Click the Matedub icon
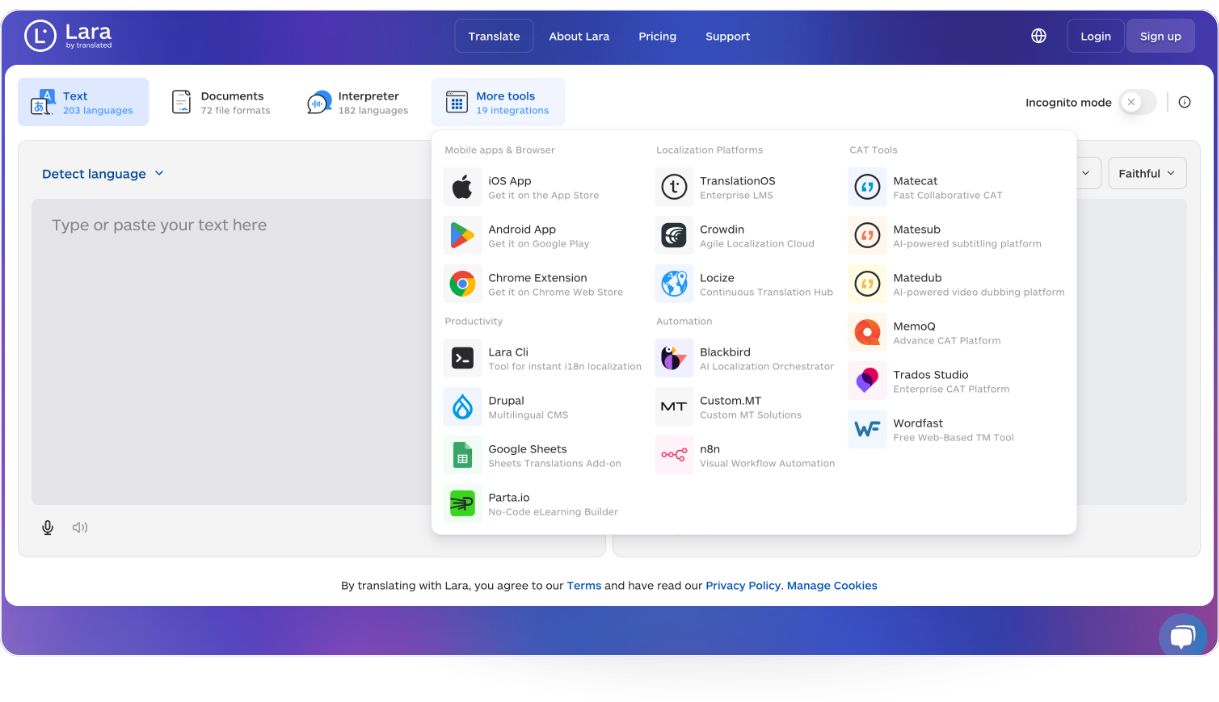The width and height of the screenshot is (1219, 702). tap(867, 284)
